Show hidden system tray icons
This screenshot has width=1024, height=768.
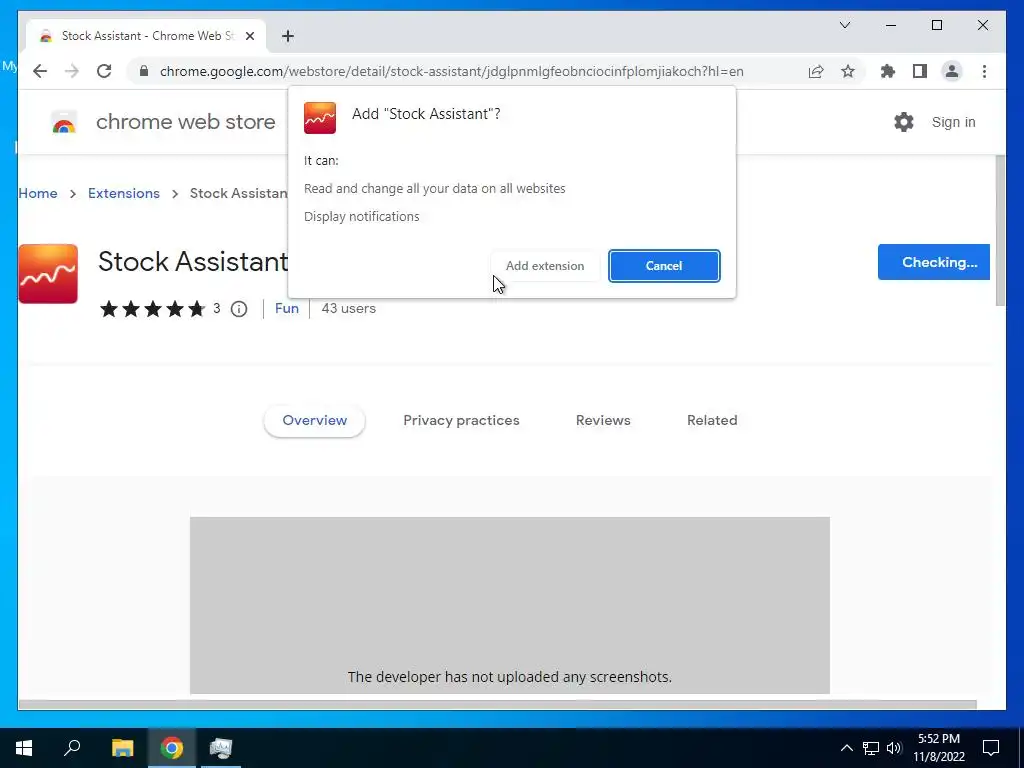(846, 748)
